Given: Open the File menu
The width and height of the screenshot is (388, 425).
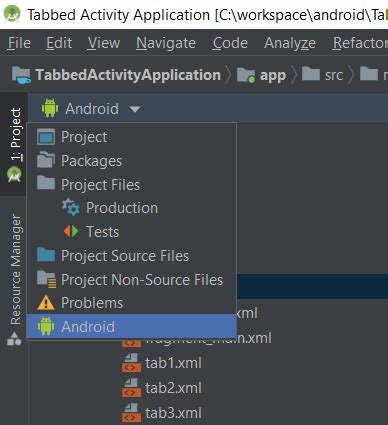Looking at the screenshot, I should pos(19,43).
